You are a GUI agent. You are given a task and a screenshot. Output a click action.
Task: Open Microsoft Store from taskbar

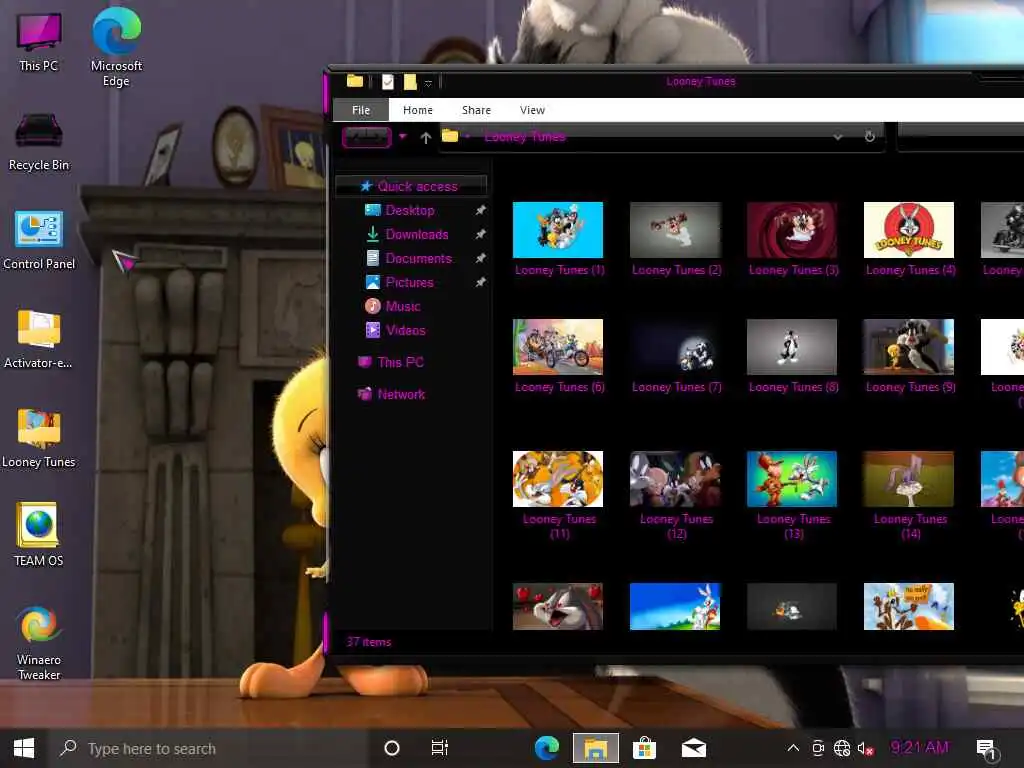[644, 748]
